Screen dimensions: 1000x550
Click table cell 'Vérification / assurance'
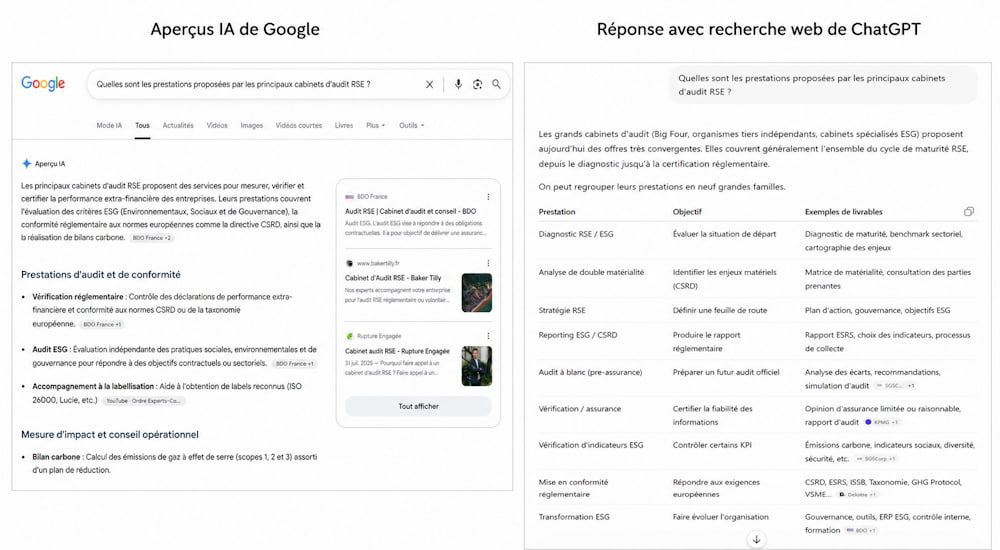click(x=580, y=408)
